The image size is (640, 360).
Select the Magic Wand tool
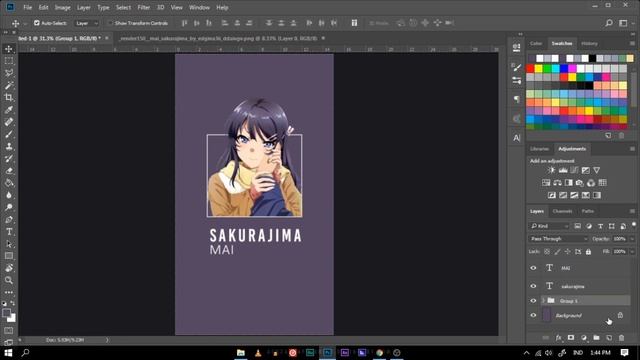9,85
